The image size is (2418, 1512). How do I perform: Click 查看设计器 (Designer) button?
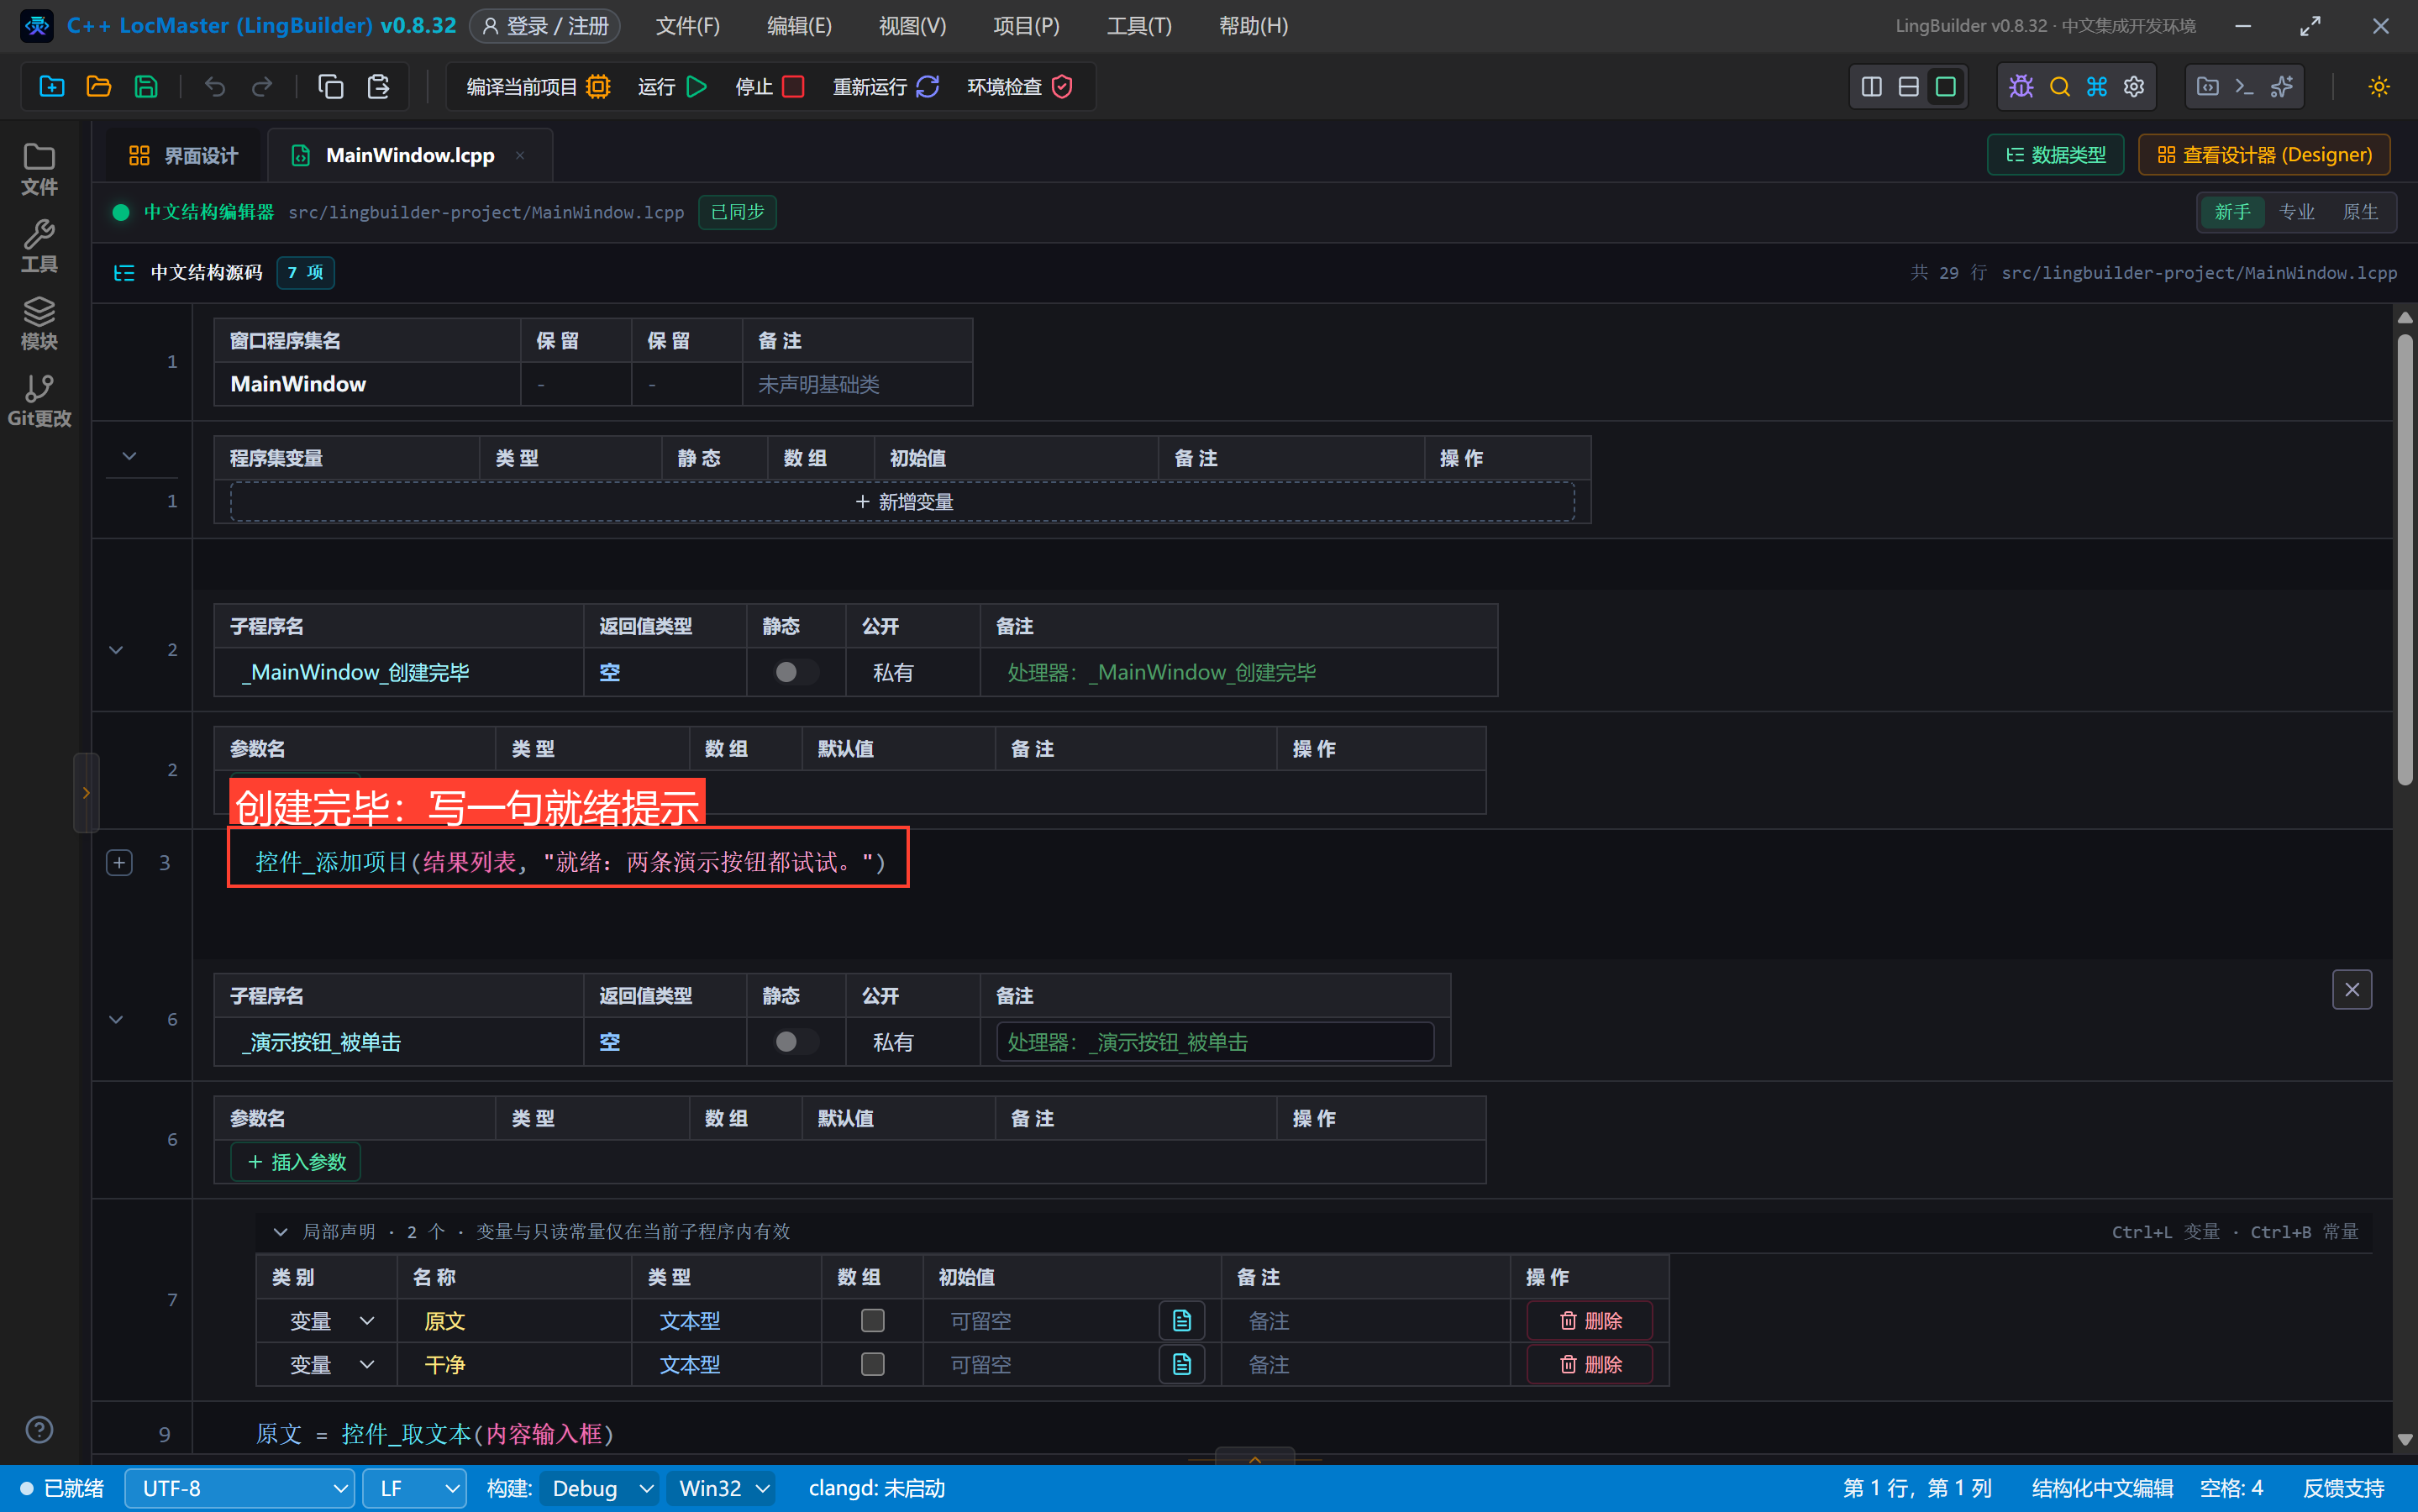click(2264, 155)
